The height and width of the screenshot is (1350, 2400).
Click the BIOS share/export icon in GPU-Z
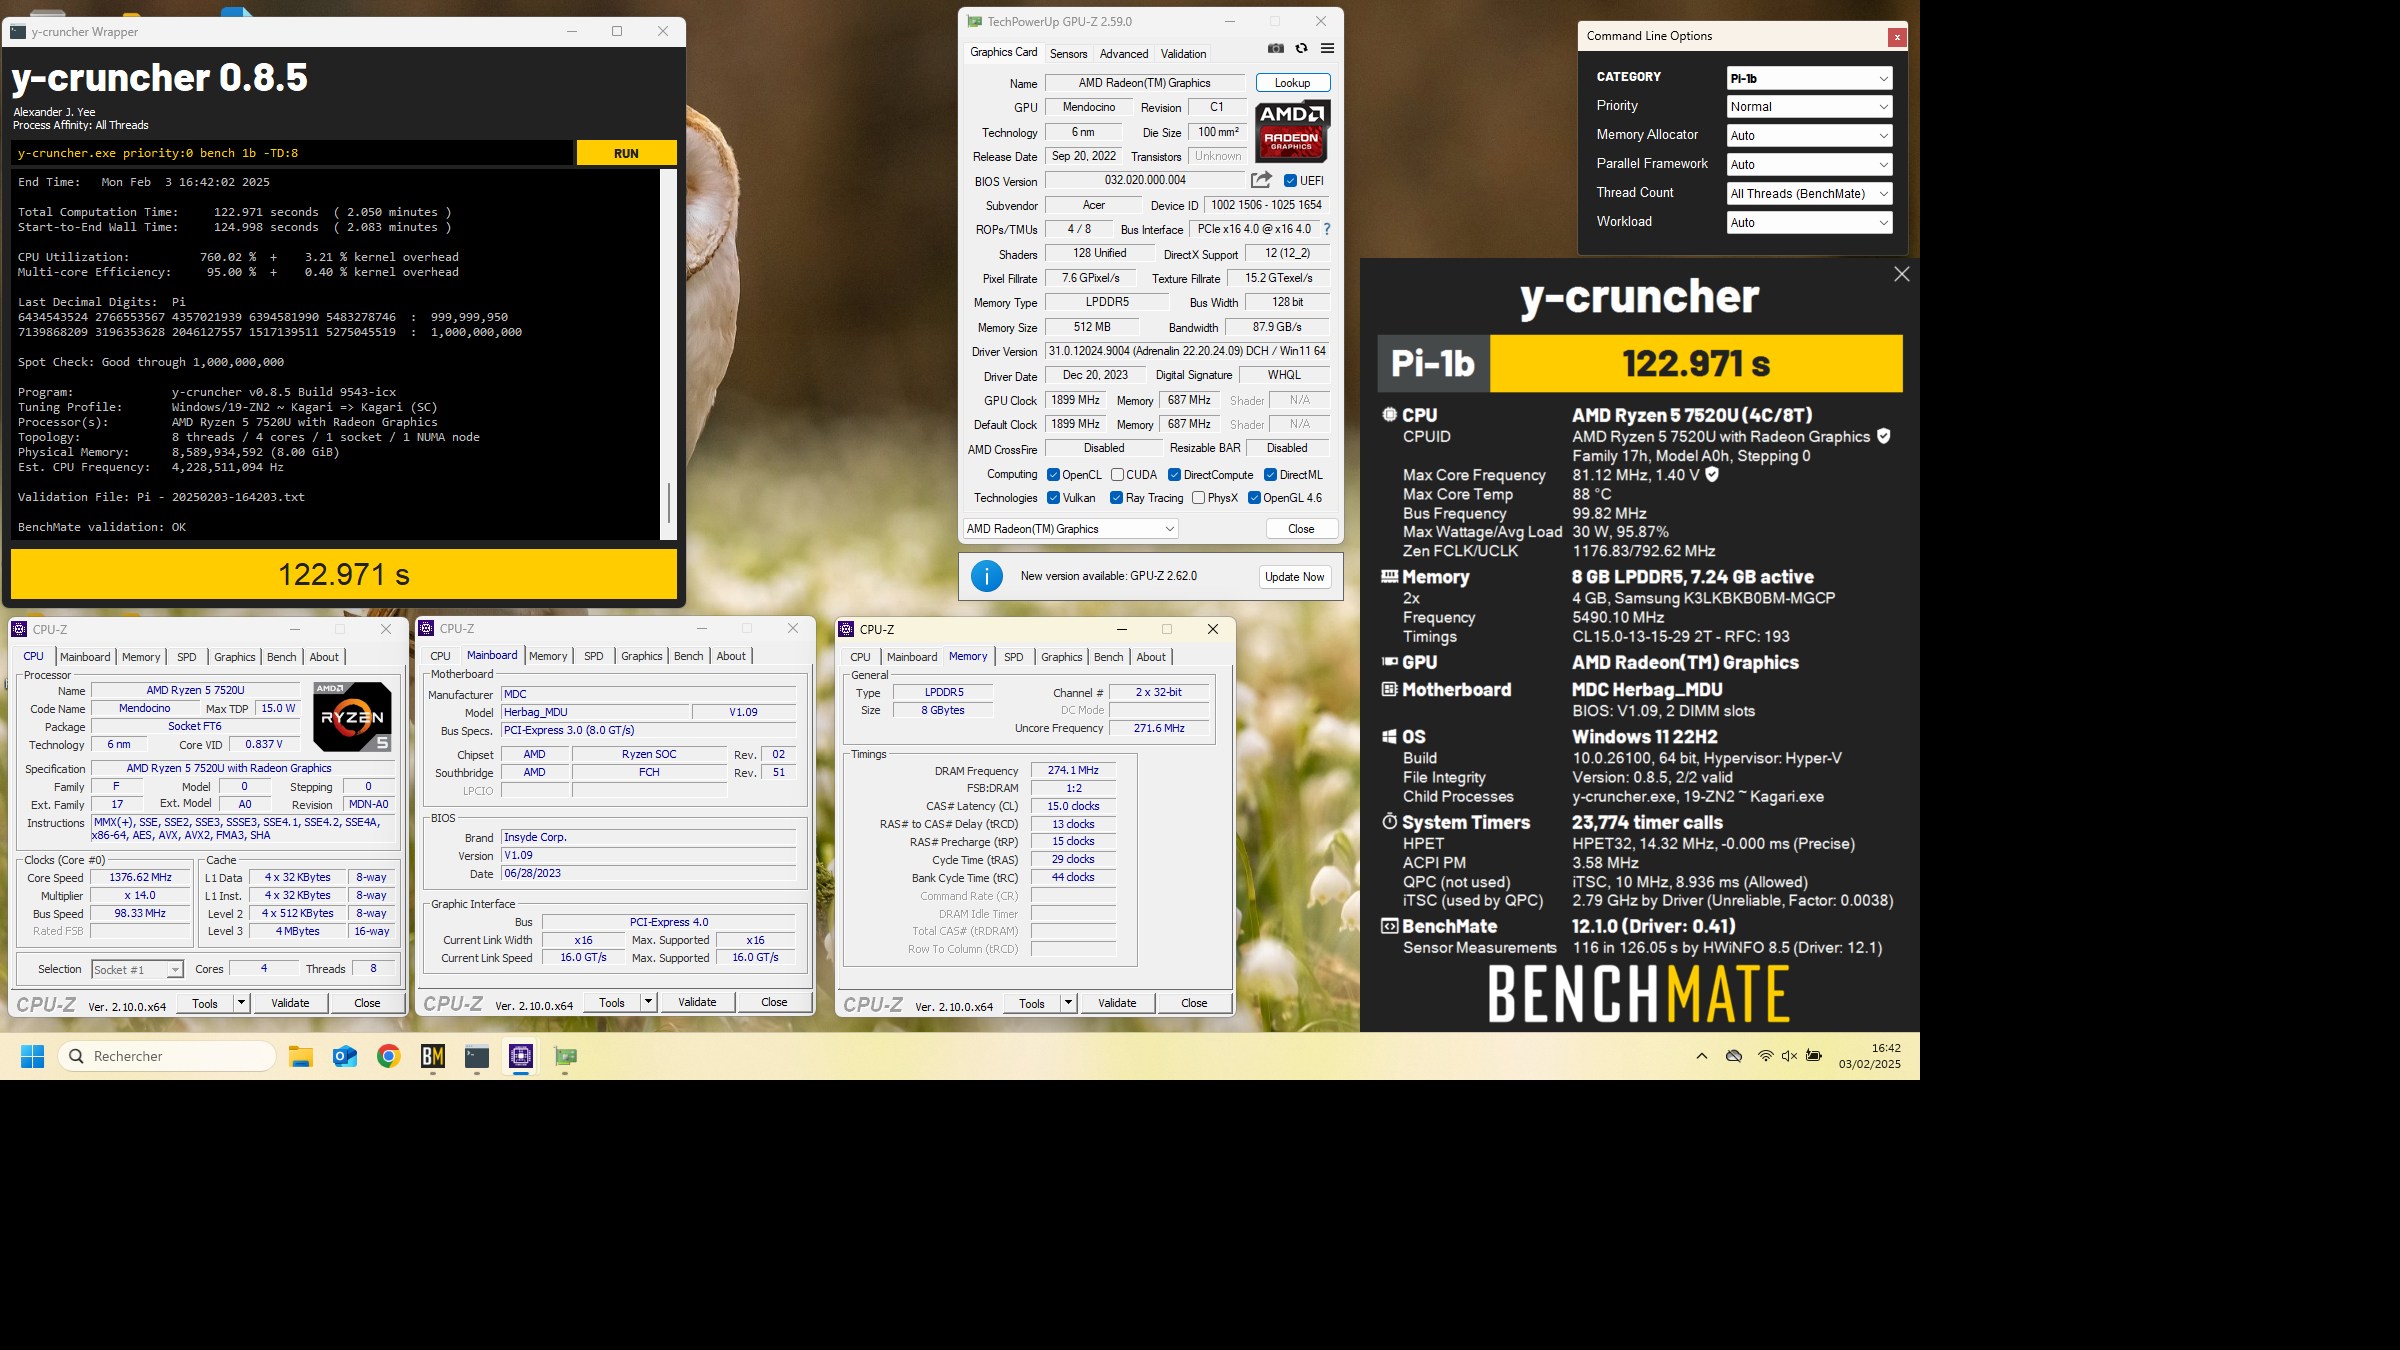coord(1261,180)
